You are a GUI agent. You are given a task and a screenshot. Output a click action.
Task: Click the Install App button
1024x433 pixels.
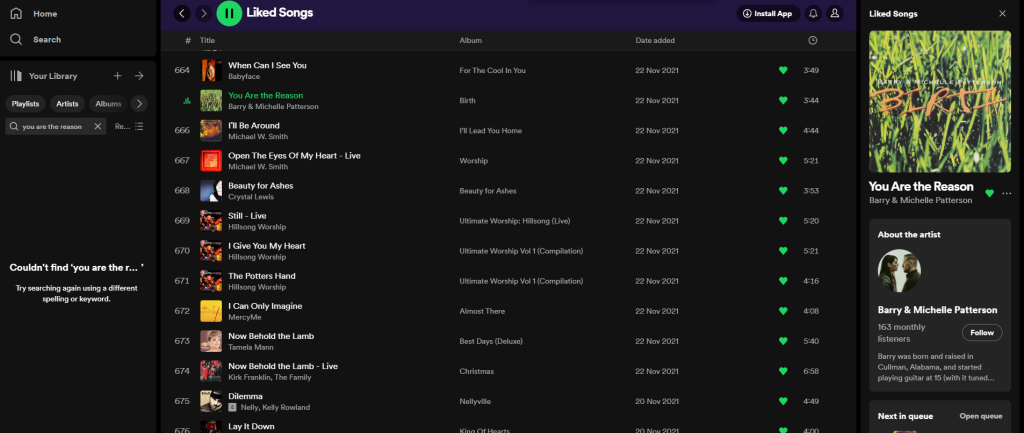click(x=767, y=13)
